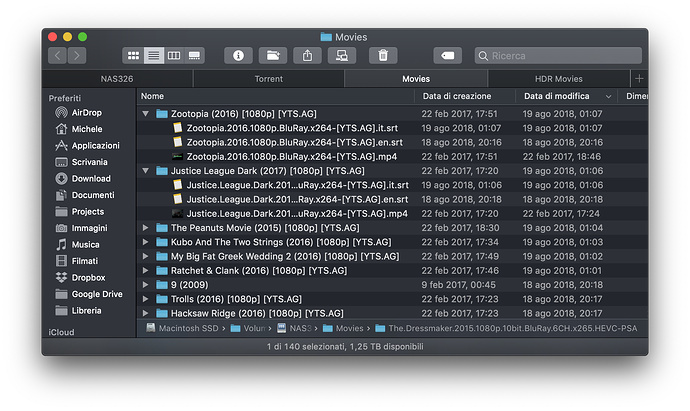
Task: Select the Movies tab
Action: (416, 79)
